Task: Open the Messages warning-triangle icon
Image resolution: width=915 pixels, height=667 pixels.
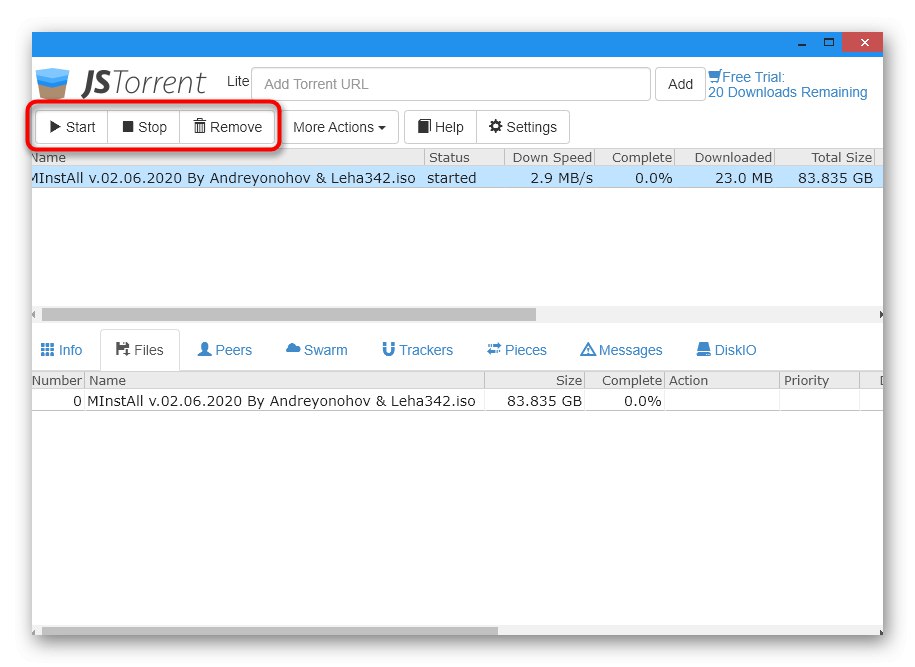Action: (x=587, y=350)
